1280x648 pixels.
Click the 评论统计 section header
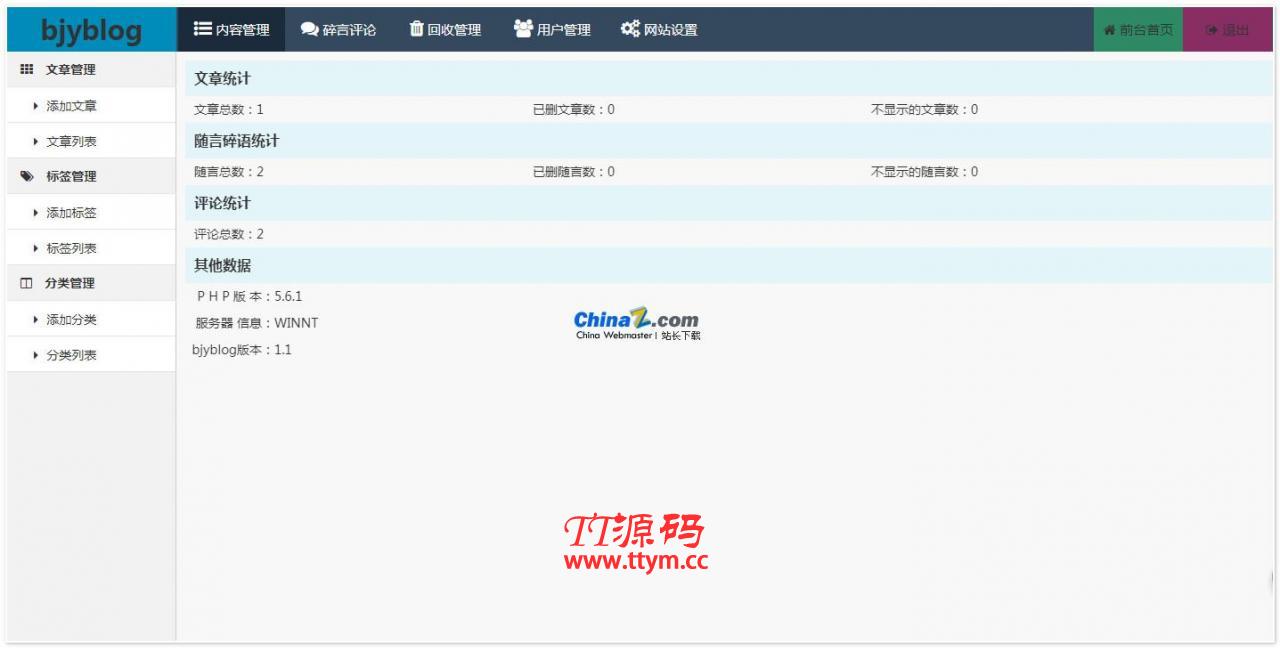click(729, 203)
